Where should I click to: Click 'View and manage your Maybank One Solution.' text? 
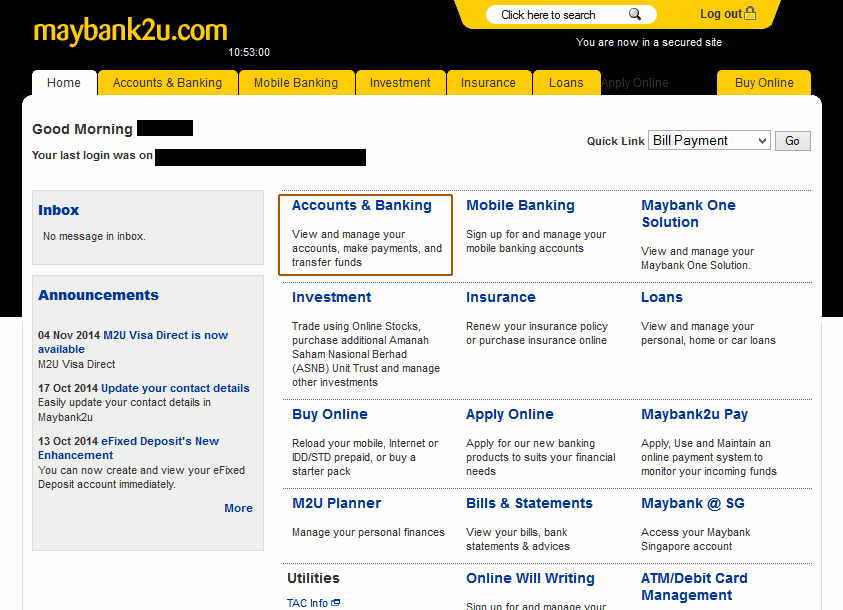point(697,258)
